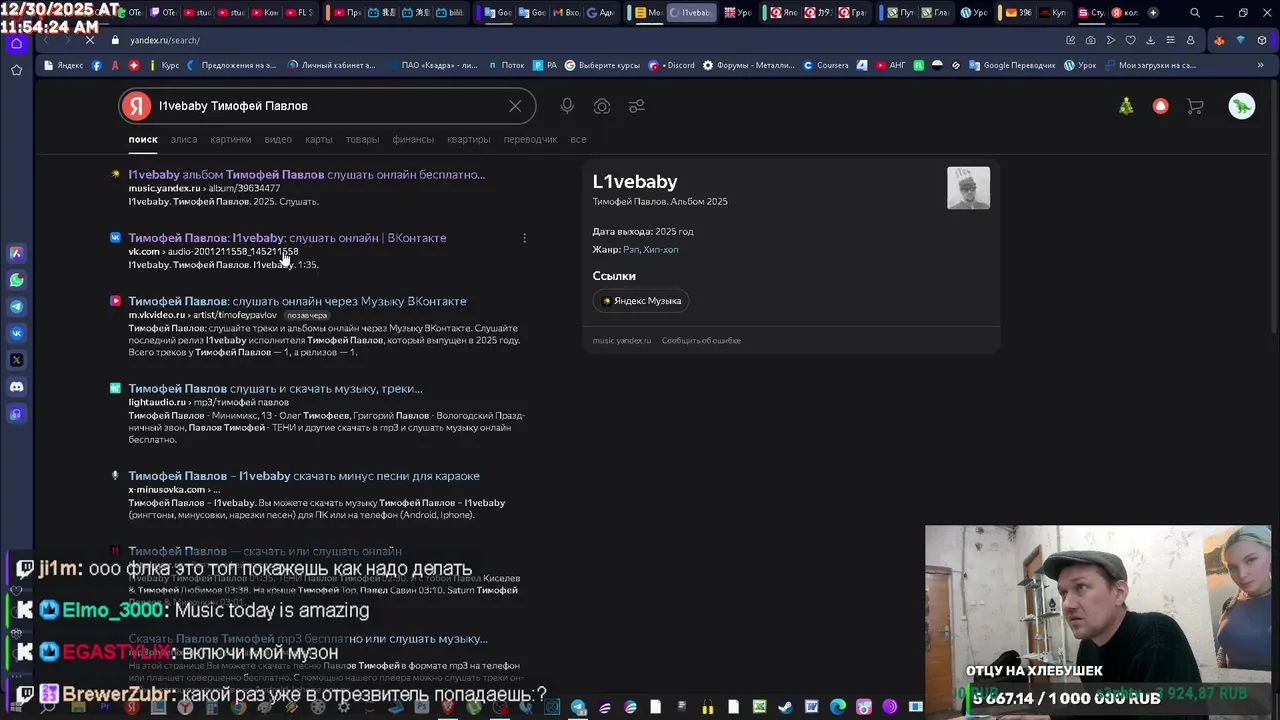The height and width of the screenshot is (720, 1280).
Task: Switch to the переводчик search tab
Action: coord(530,139)
